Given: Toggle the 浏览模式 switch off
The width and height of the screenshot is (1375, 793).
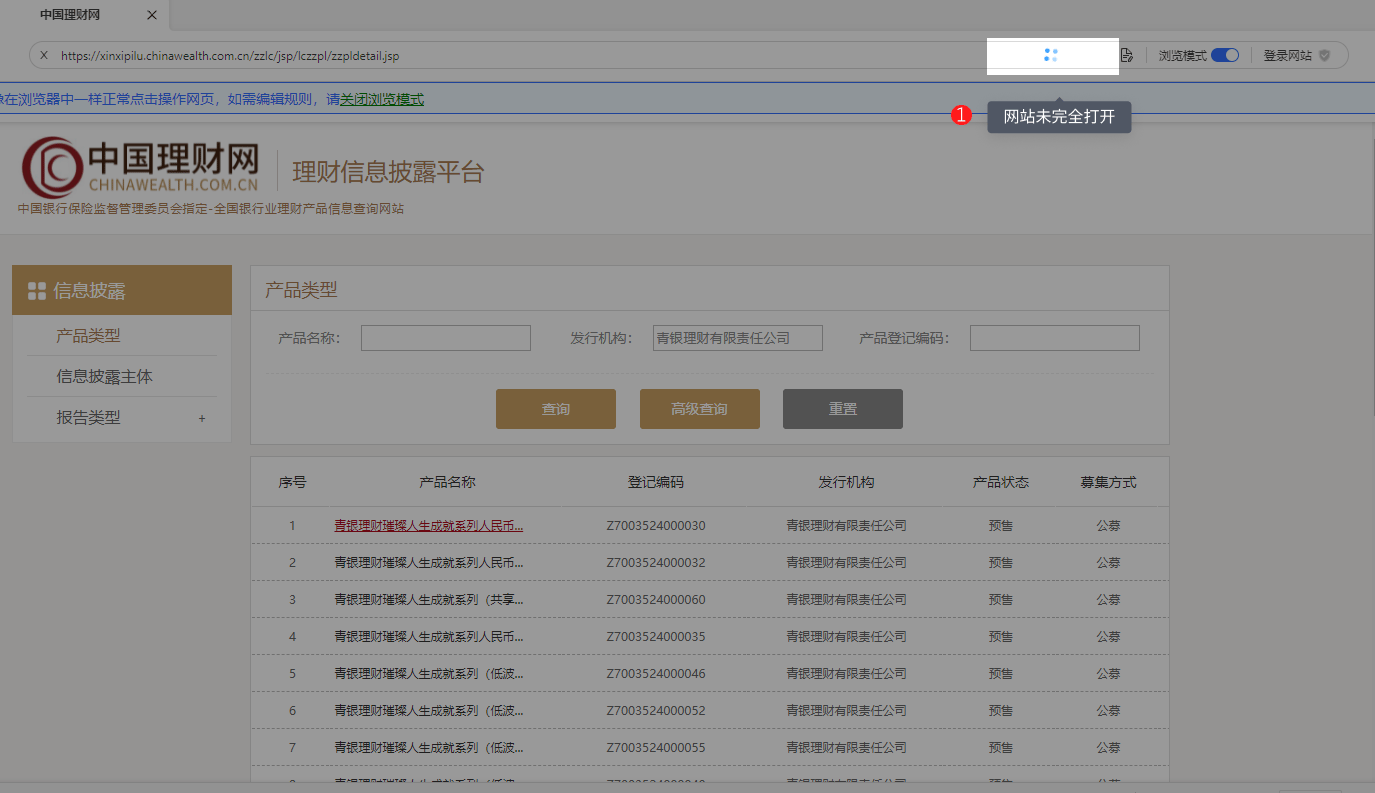Looking at the screenshot, I should point(1225,56).
